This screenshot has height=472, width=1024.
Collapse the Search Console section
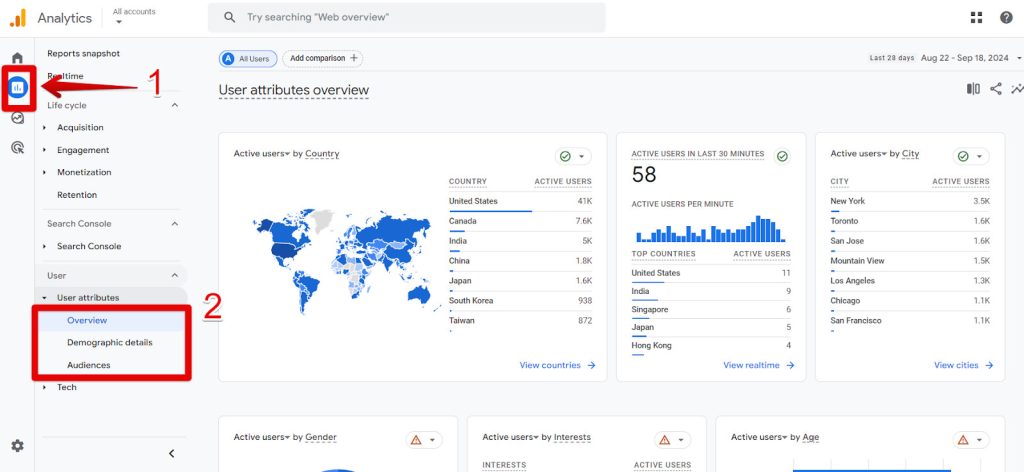coord(174,223)
